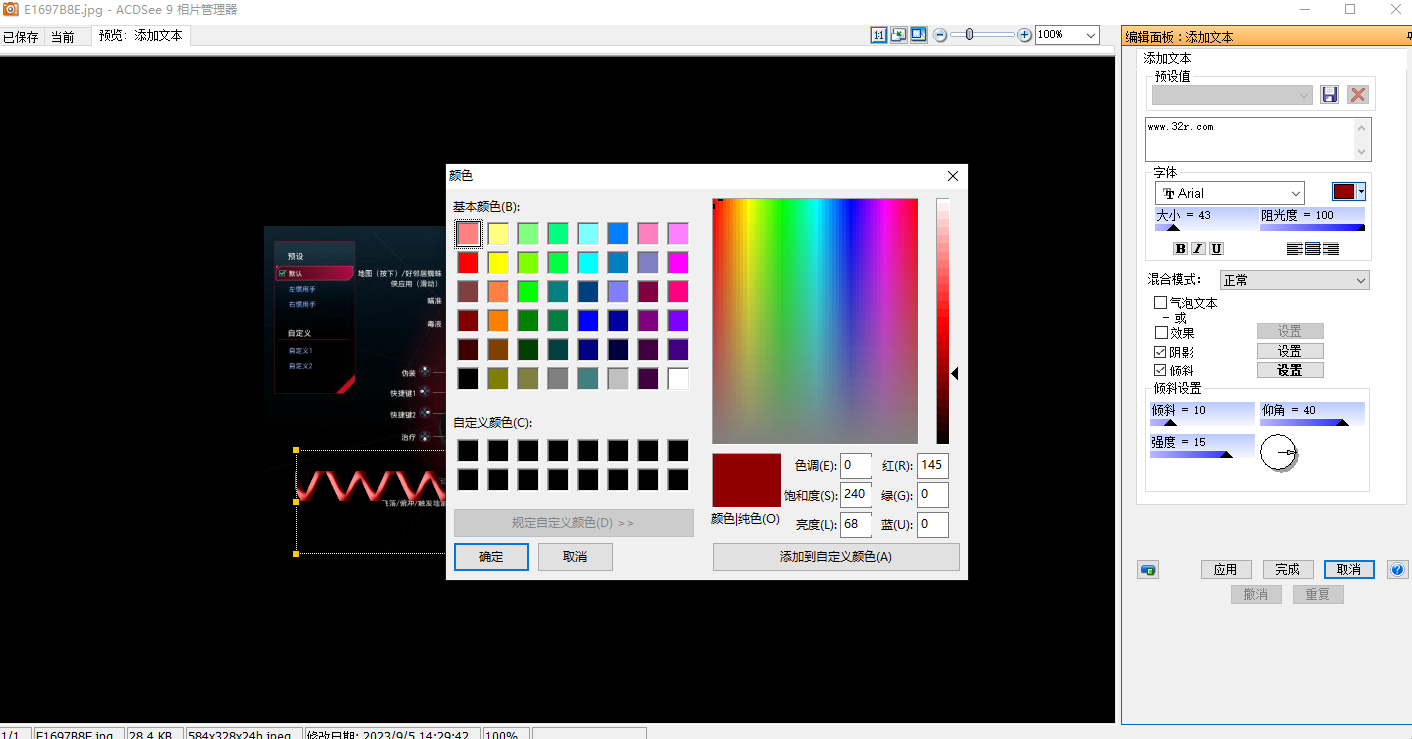The width and height of the screenshot is (1412, 739).
Task: Open the help icon on the edit panel
Action: [1397, 569]
